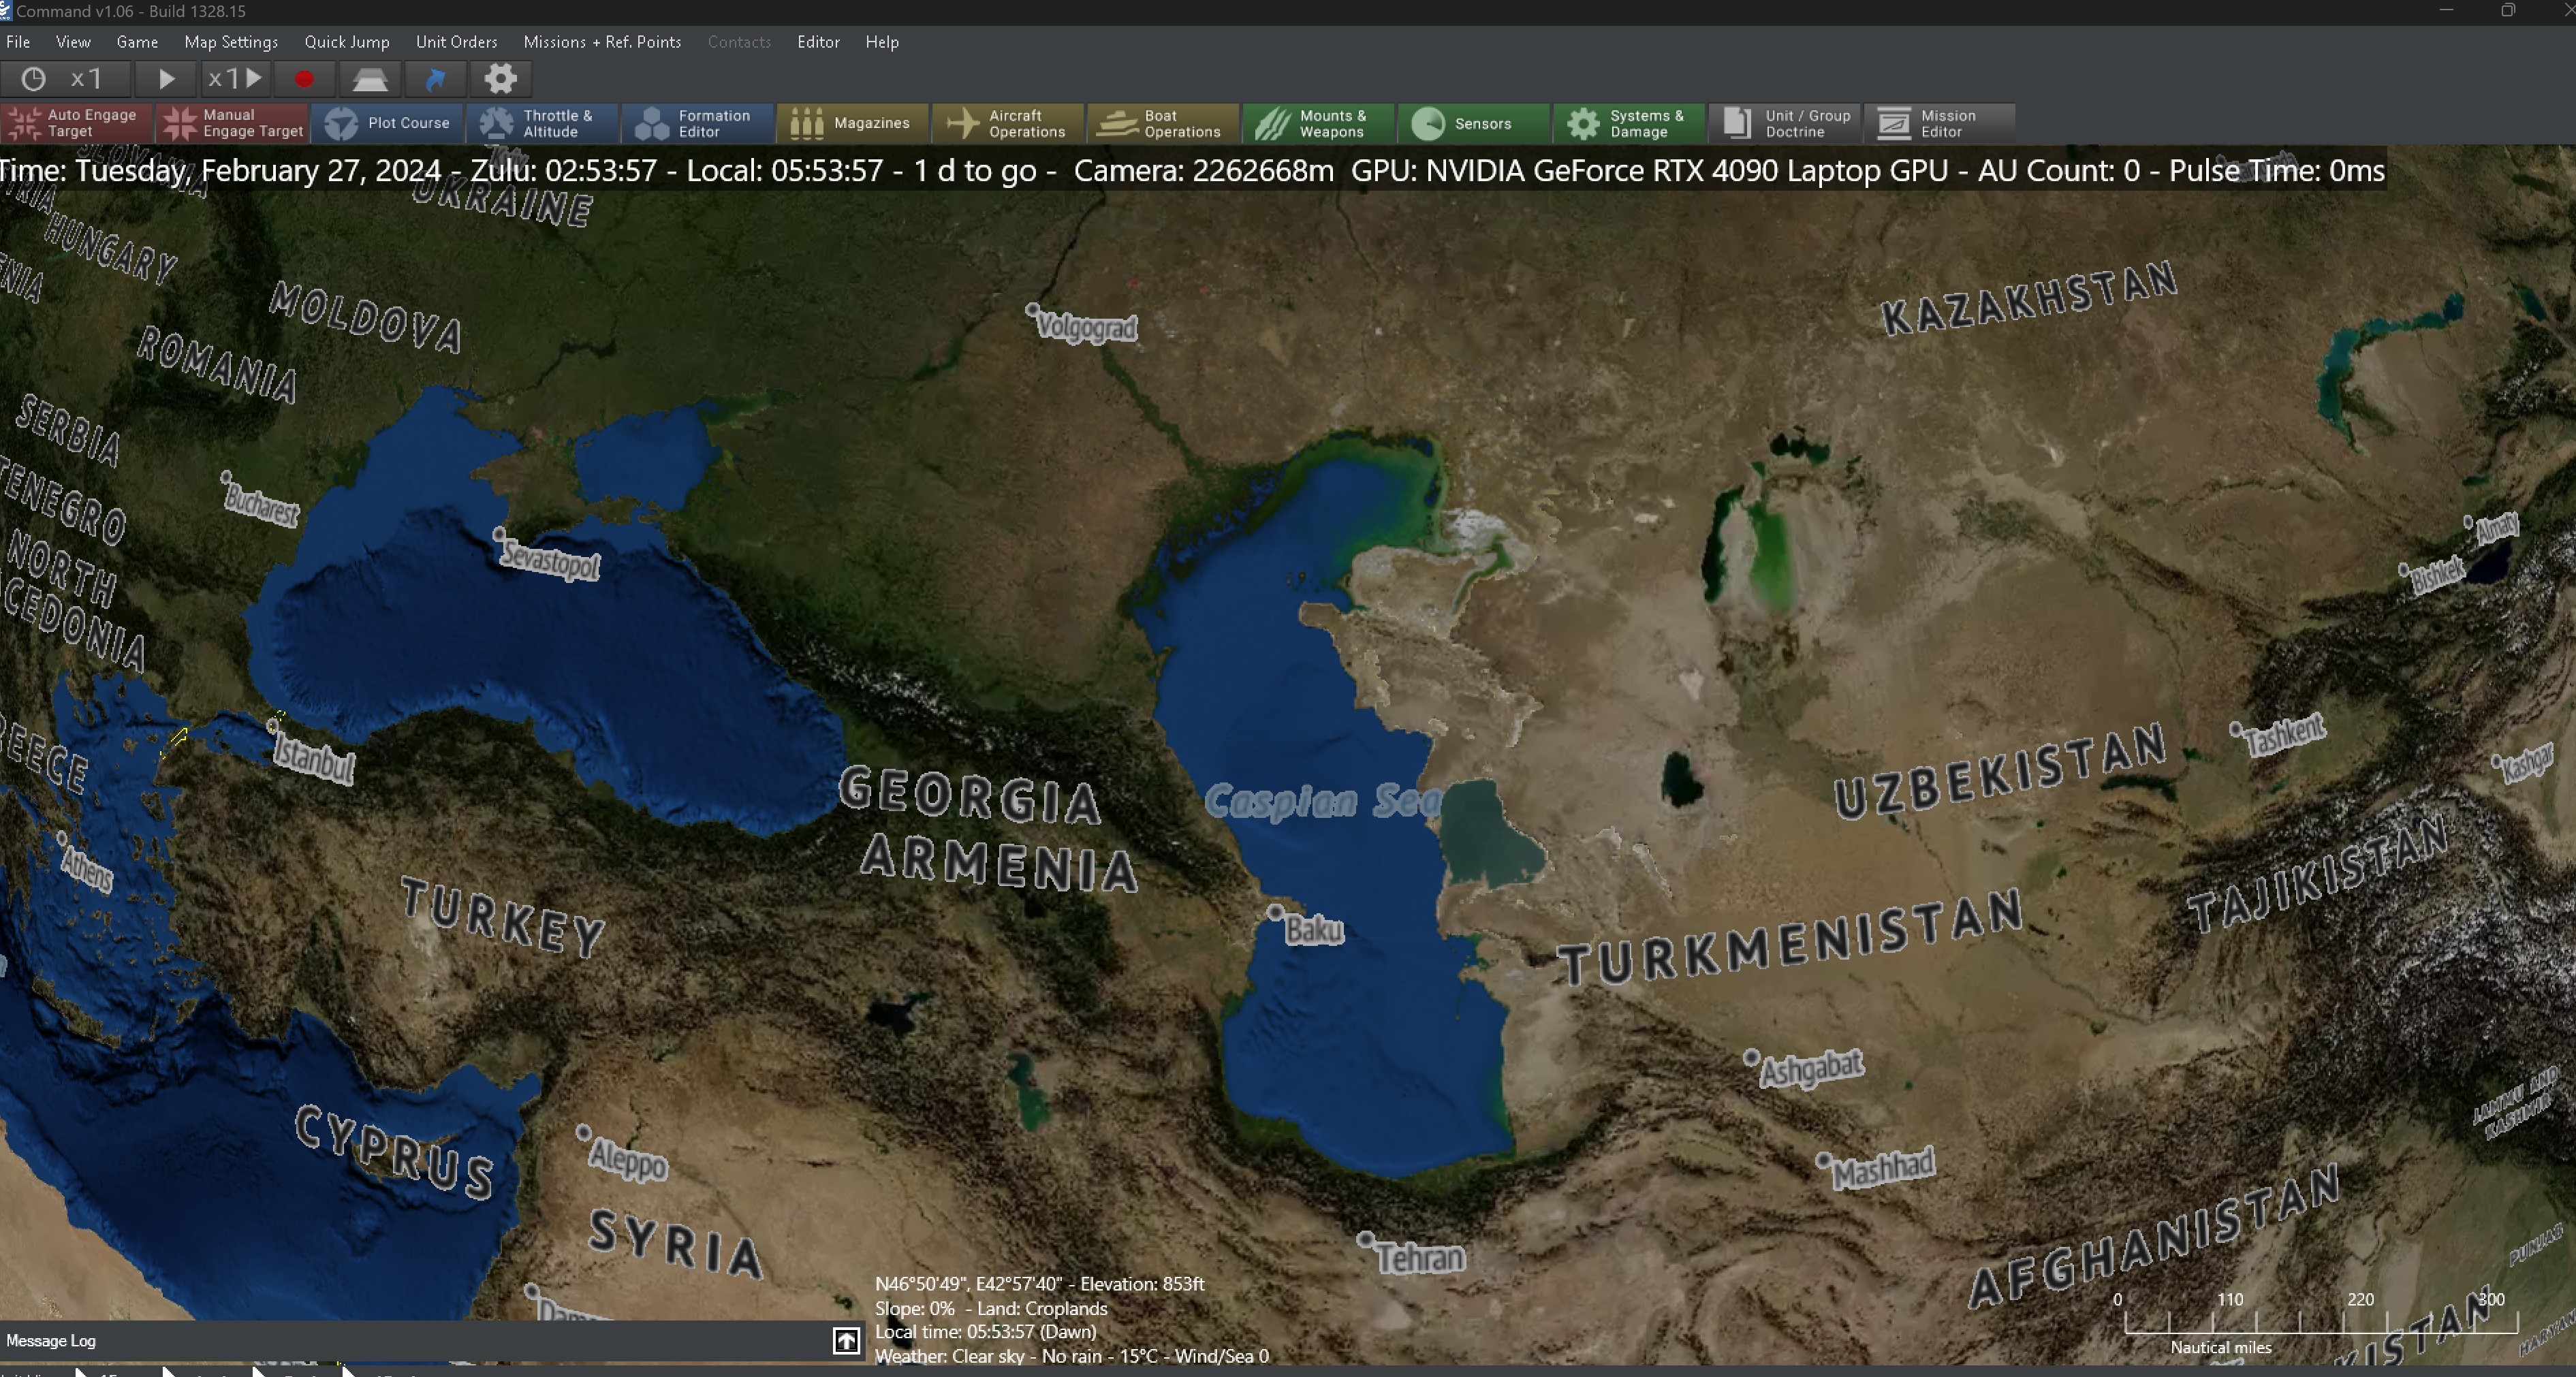Click the x1 step-forward play button
Image resolution: width=2576 pixels, height=1377 pixels.
234,79
